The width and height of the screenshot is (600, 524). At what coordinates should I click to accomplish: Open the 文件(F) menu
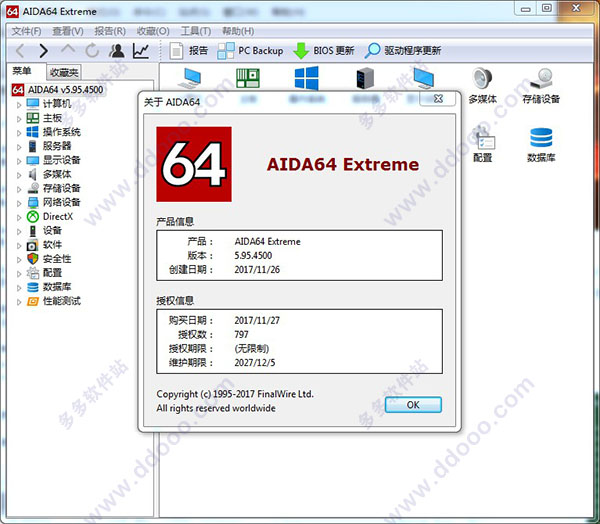coord(26,31)
